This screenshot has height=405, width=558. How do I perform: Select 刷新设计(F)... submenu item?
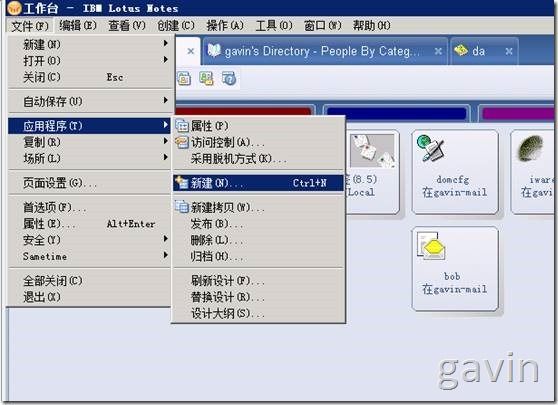[258, 281]
